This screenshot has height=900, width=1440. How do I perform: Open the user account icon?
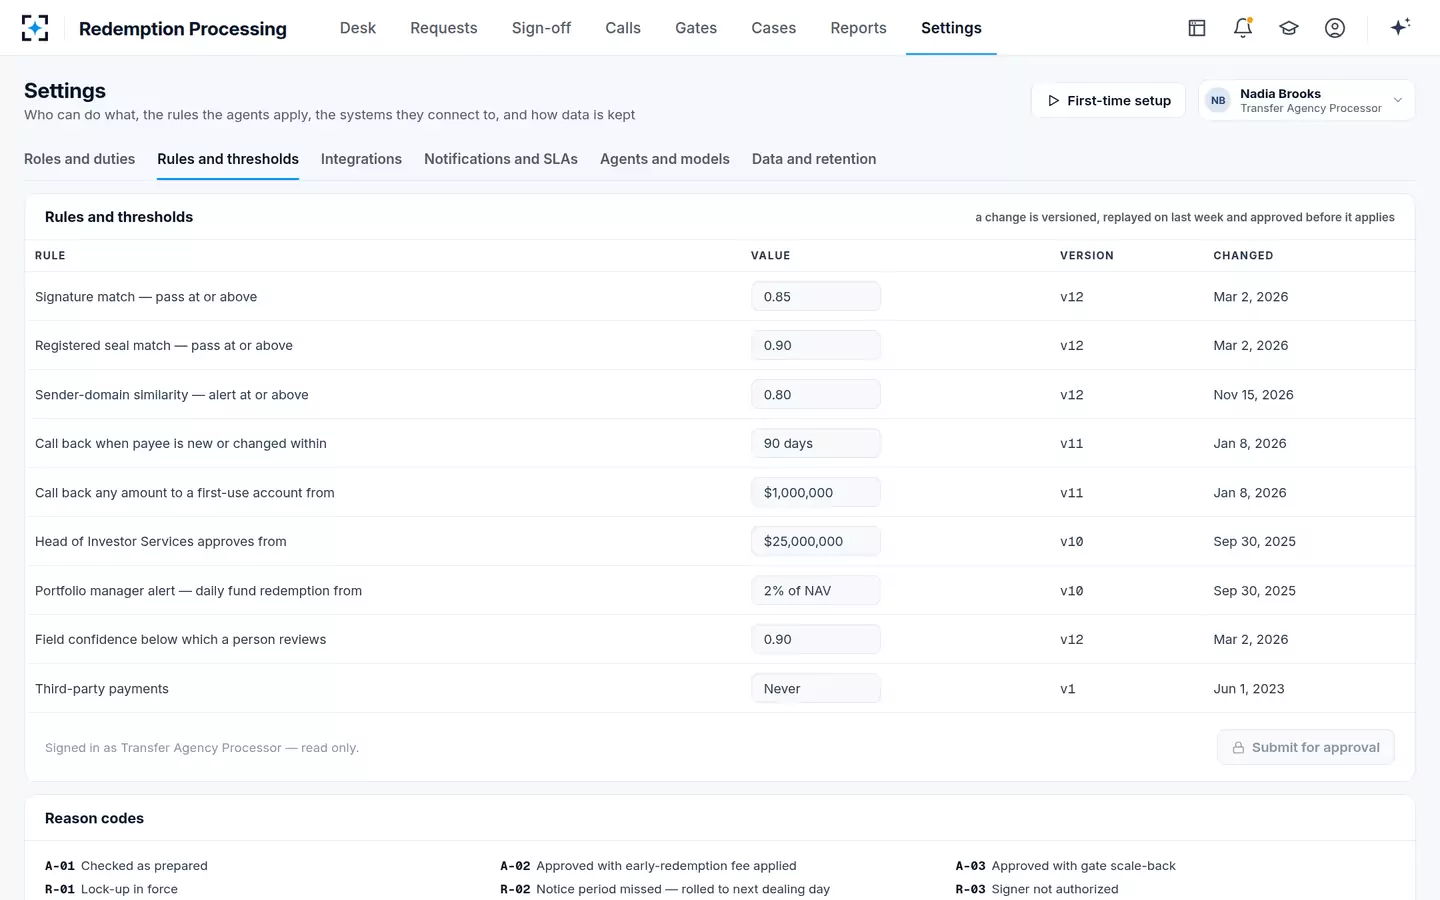click(x=1335, y=28)
